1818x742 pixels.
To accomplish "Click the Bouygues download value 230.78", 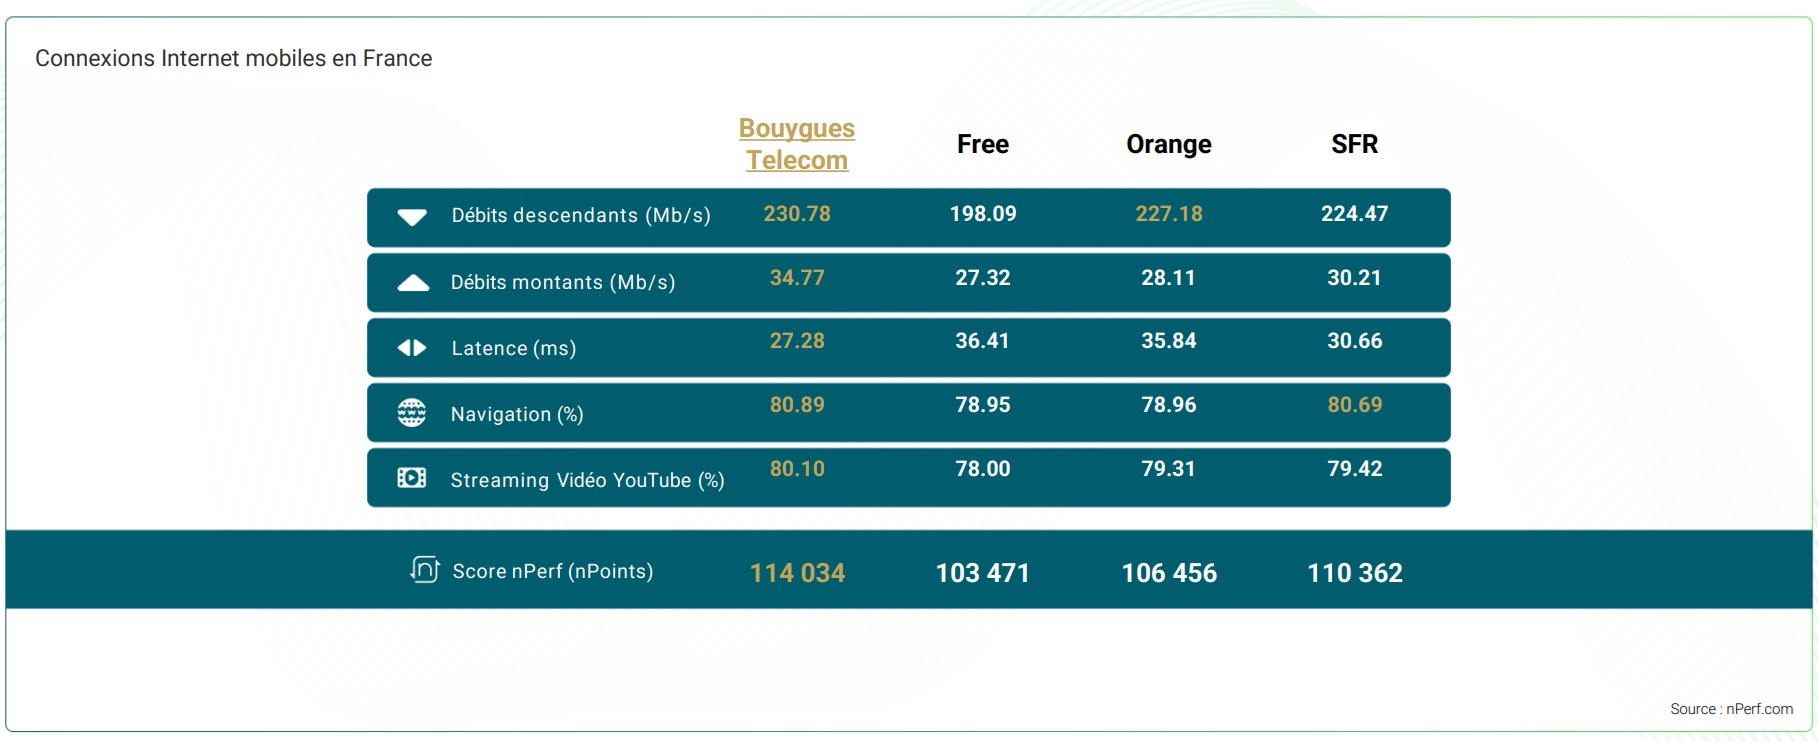I will pos(797,214).
